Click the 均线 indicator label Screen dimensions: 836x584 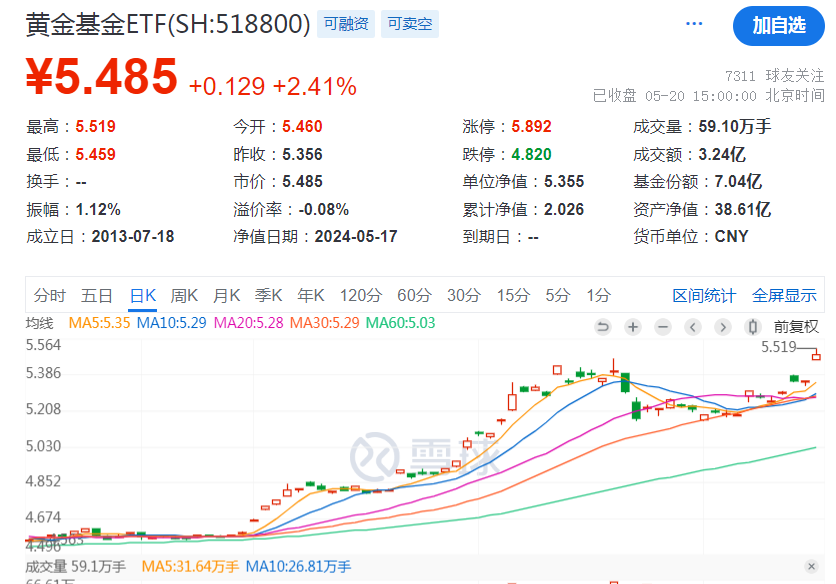[39, 323]
